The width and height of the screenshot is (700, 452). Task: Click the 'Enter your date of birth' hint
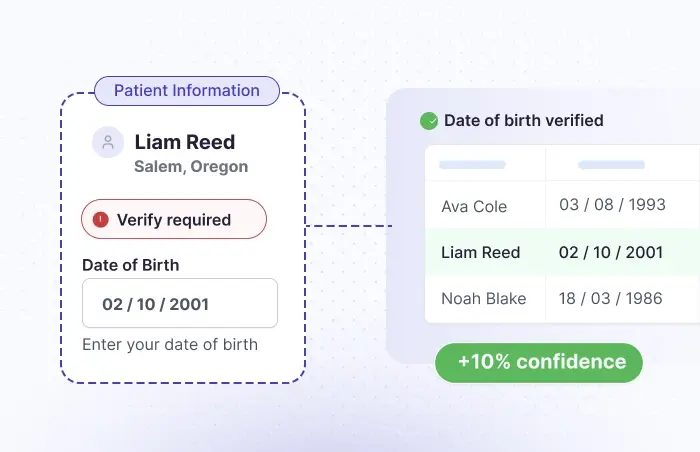(x=170, y=344)
